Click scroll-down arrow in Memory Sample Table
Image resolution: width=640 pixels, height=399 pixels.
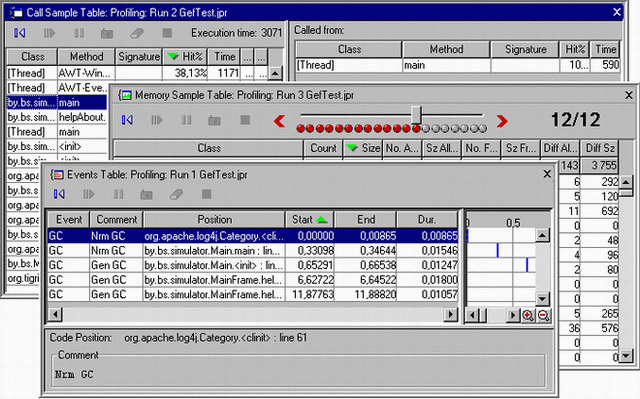[626, 356]
